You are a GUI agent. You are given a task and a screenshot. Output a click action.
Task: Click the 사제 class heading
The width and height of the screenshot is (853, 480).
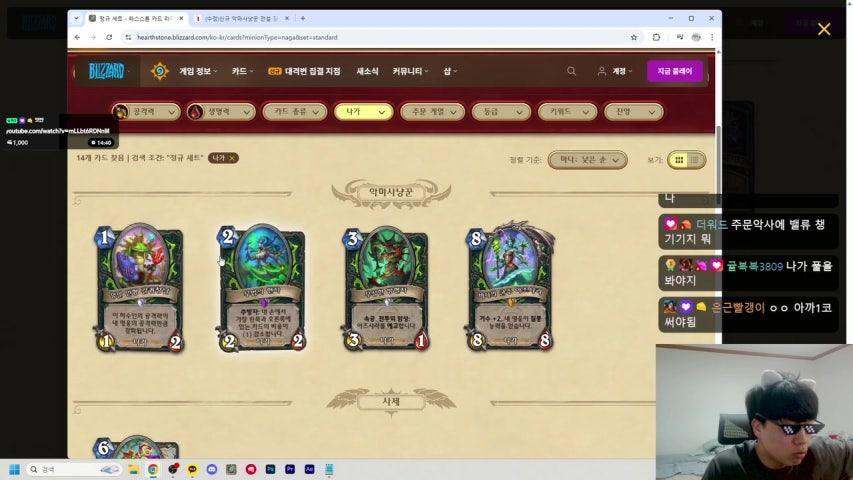pyautogui.click(x=391, y=402)
